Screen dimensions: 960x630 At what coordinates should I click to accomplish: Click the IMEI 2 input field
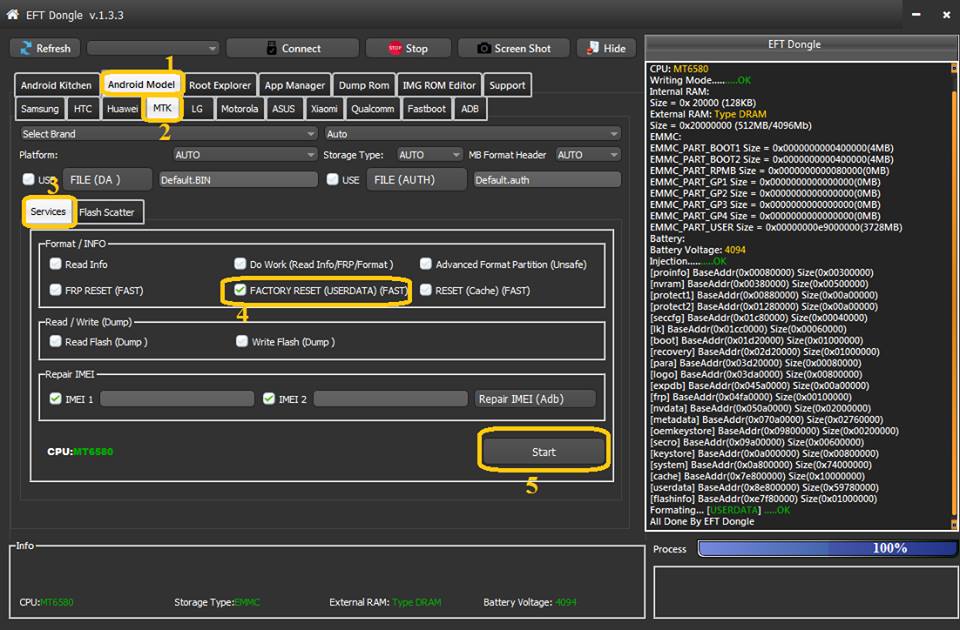point(391,399)
